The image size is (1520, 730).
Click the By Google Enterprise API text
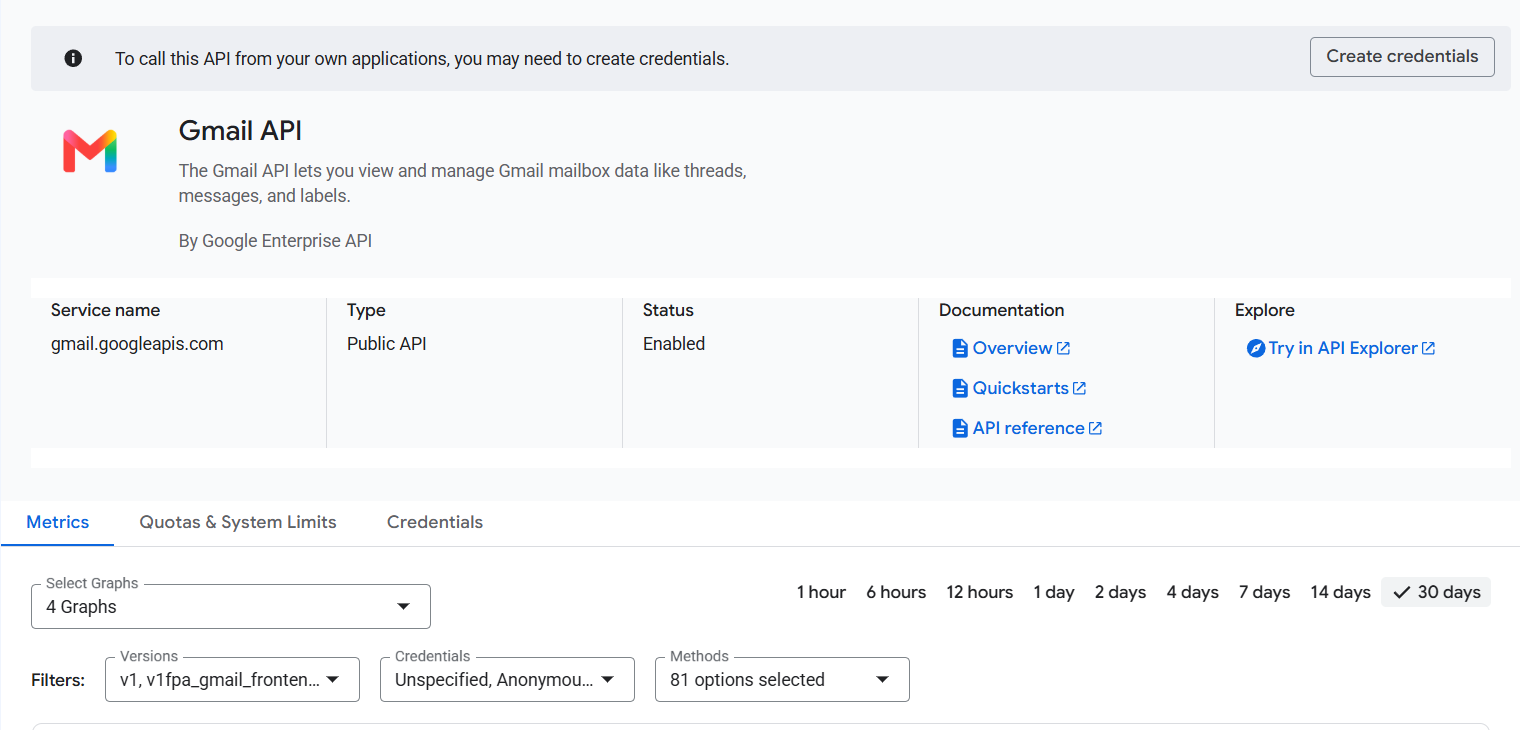[275, 241]
